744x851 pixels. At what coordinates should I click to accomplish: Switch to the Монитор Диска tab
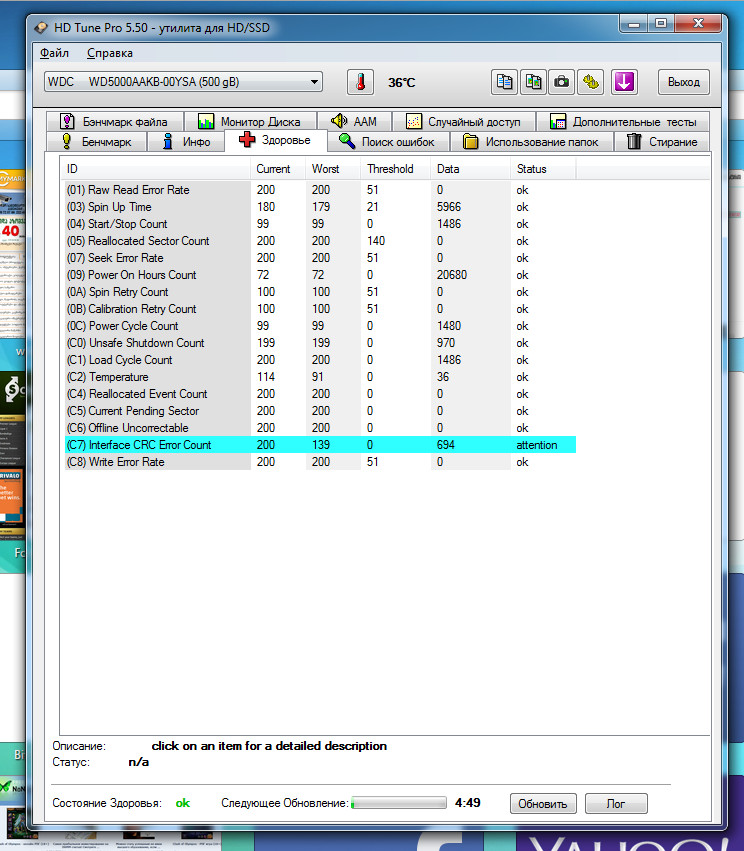pos(250,122)
